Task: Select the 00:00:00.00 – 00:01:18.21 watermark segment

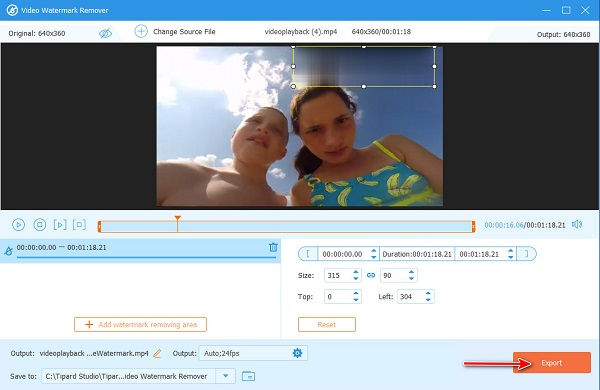Action: [x=140, y=251]
